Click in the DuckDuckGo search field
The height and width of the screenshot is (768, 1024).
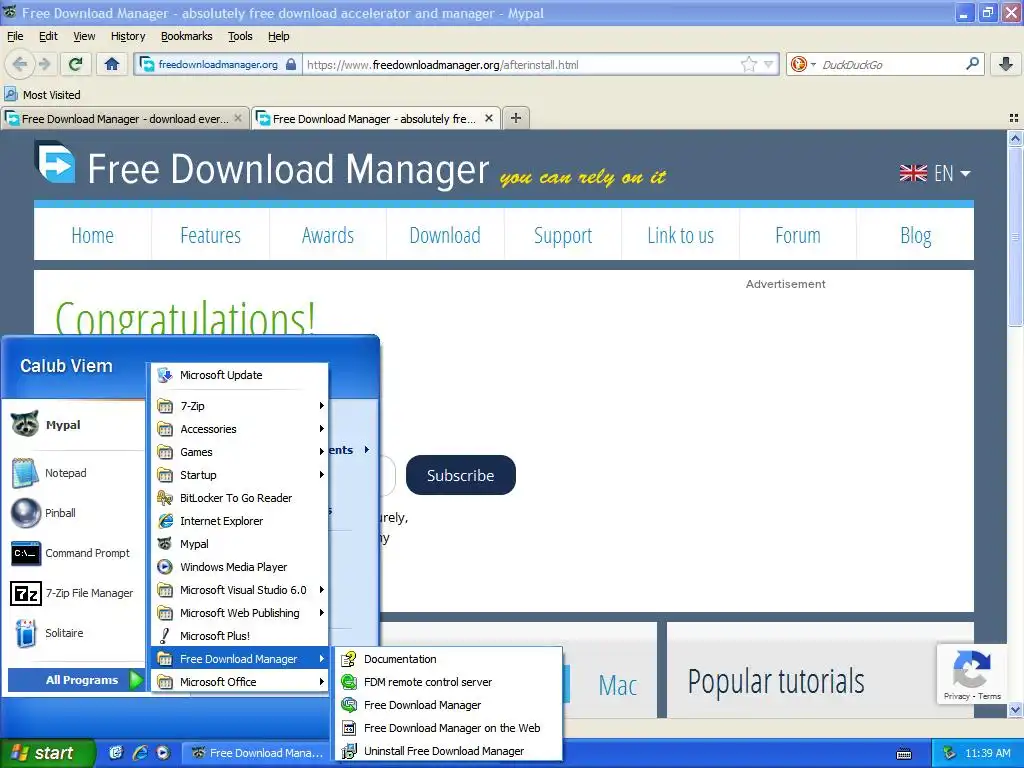click(888, 64)
